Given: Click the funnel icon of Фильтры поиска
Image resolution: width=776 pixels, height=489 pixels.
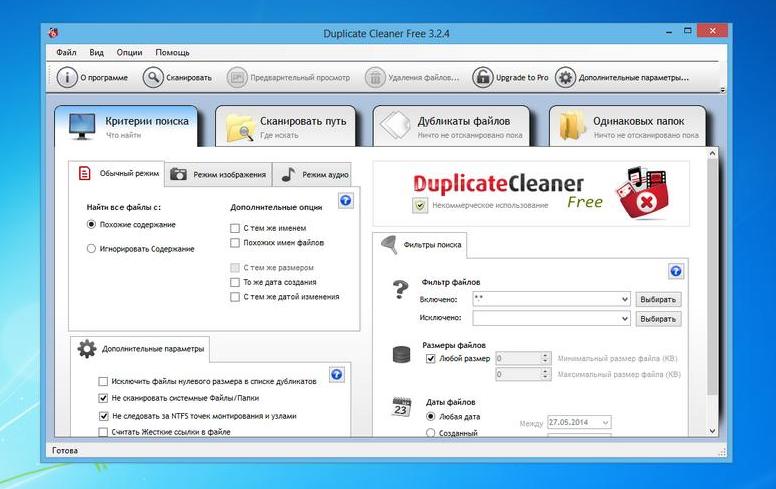Looking at the screenshot, I should pos(389,244).
